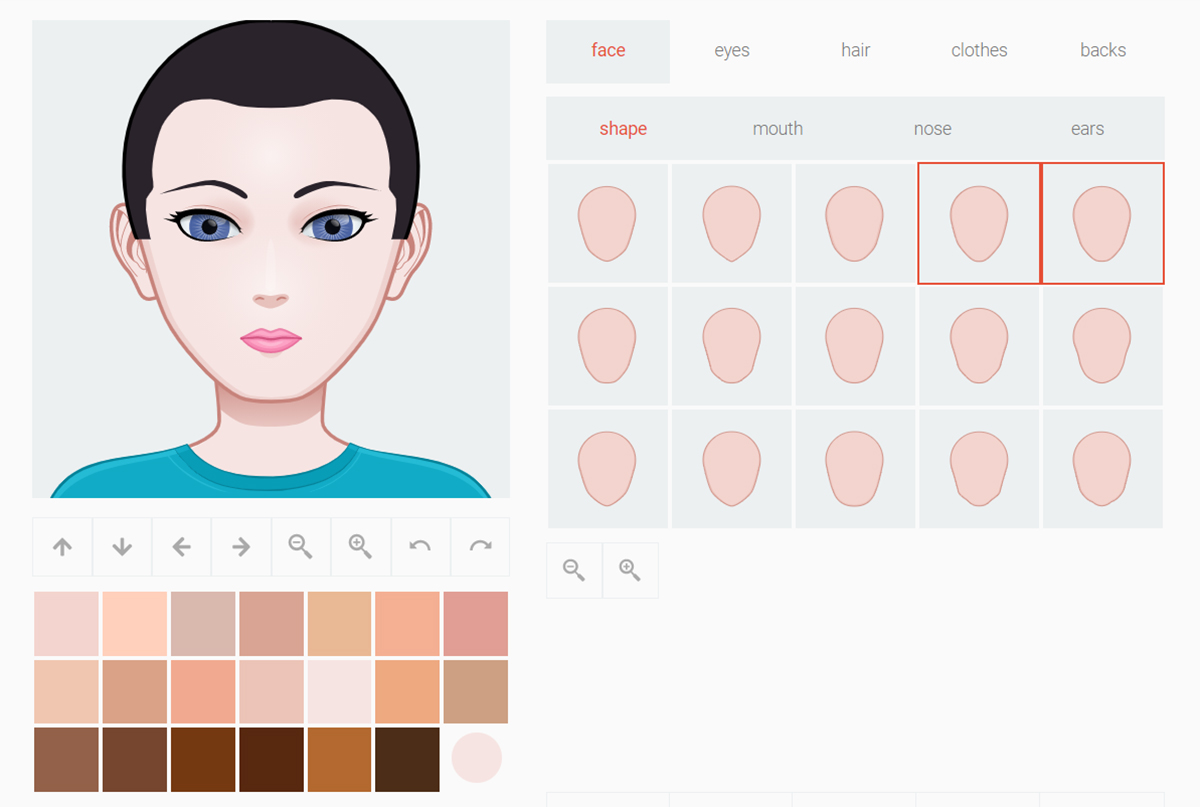Open the backs tab
Image resolution: width=1200 pixels, height=807 pixels.
tap(1103, 50)
